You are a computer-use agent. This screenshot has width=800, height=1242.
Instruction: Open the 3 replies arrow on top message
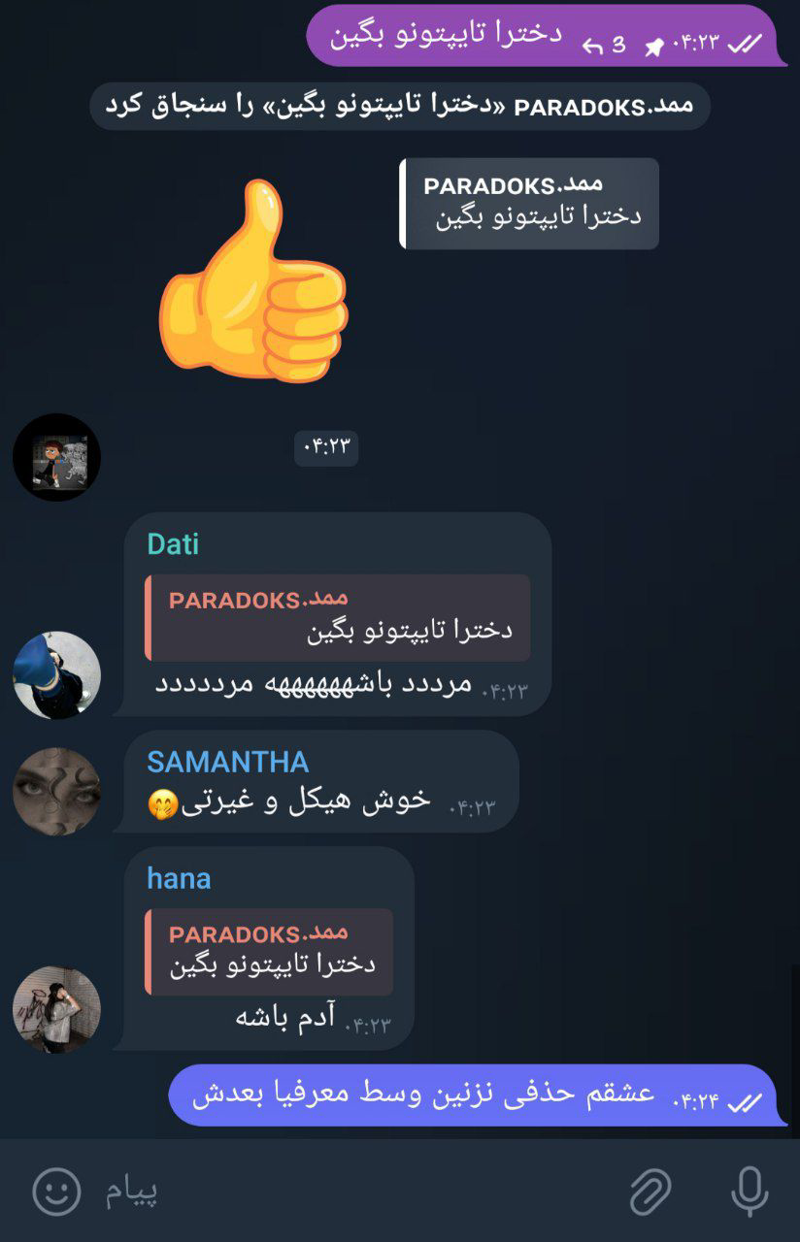[605, 44]
